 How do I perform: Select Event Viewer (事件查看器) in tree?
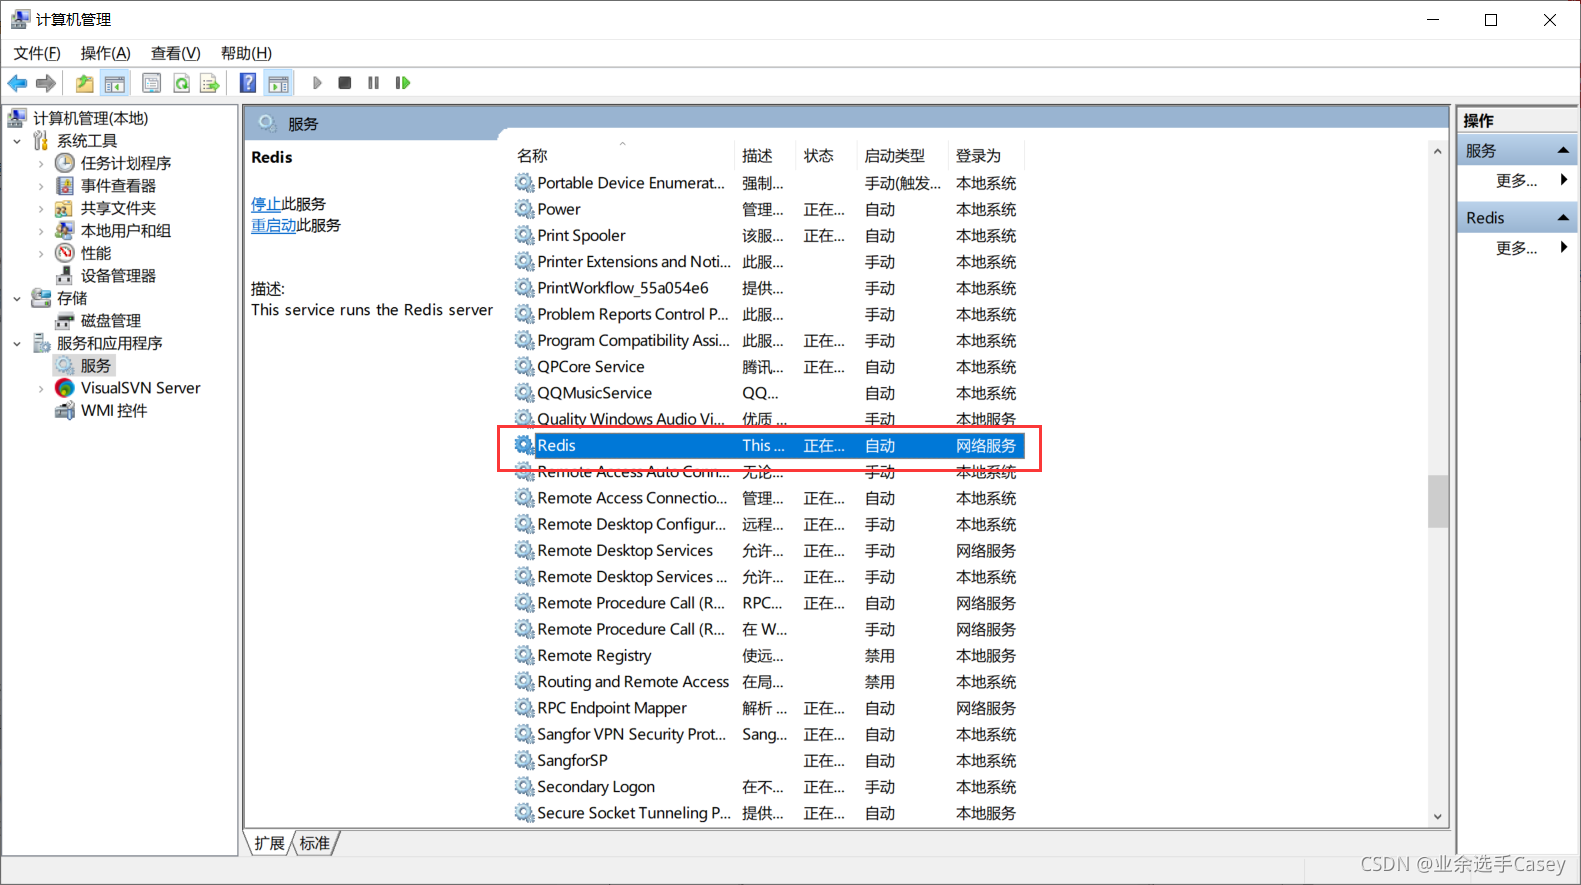click(x=118, y=186)
